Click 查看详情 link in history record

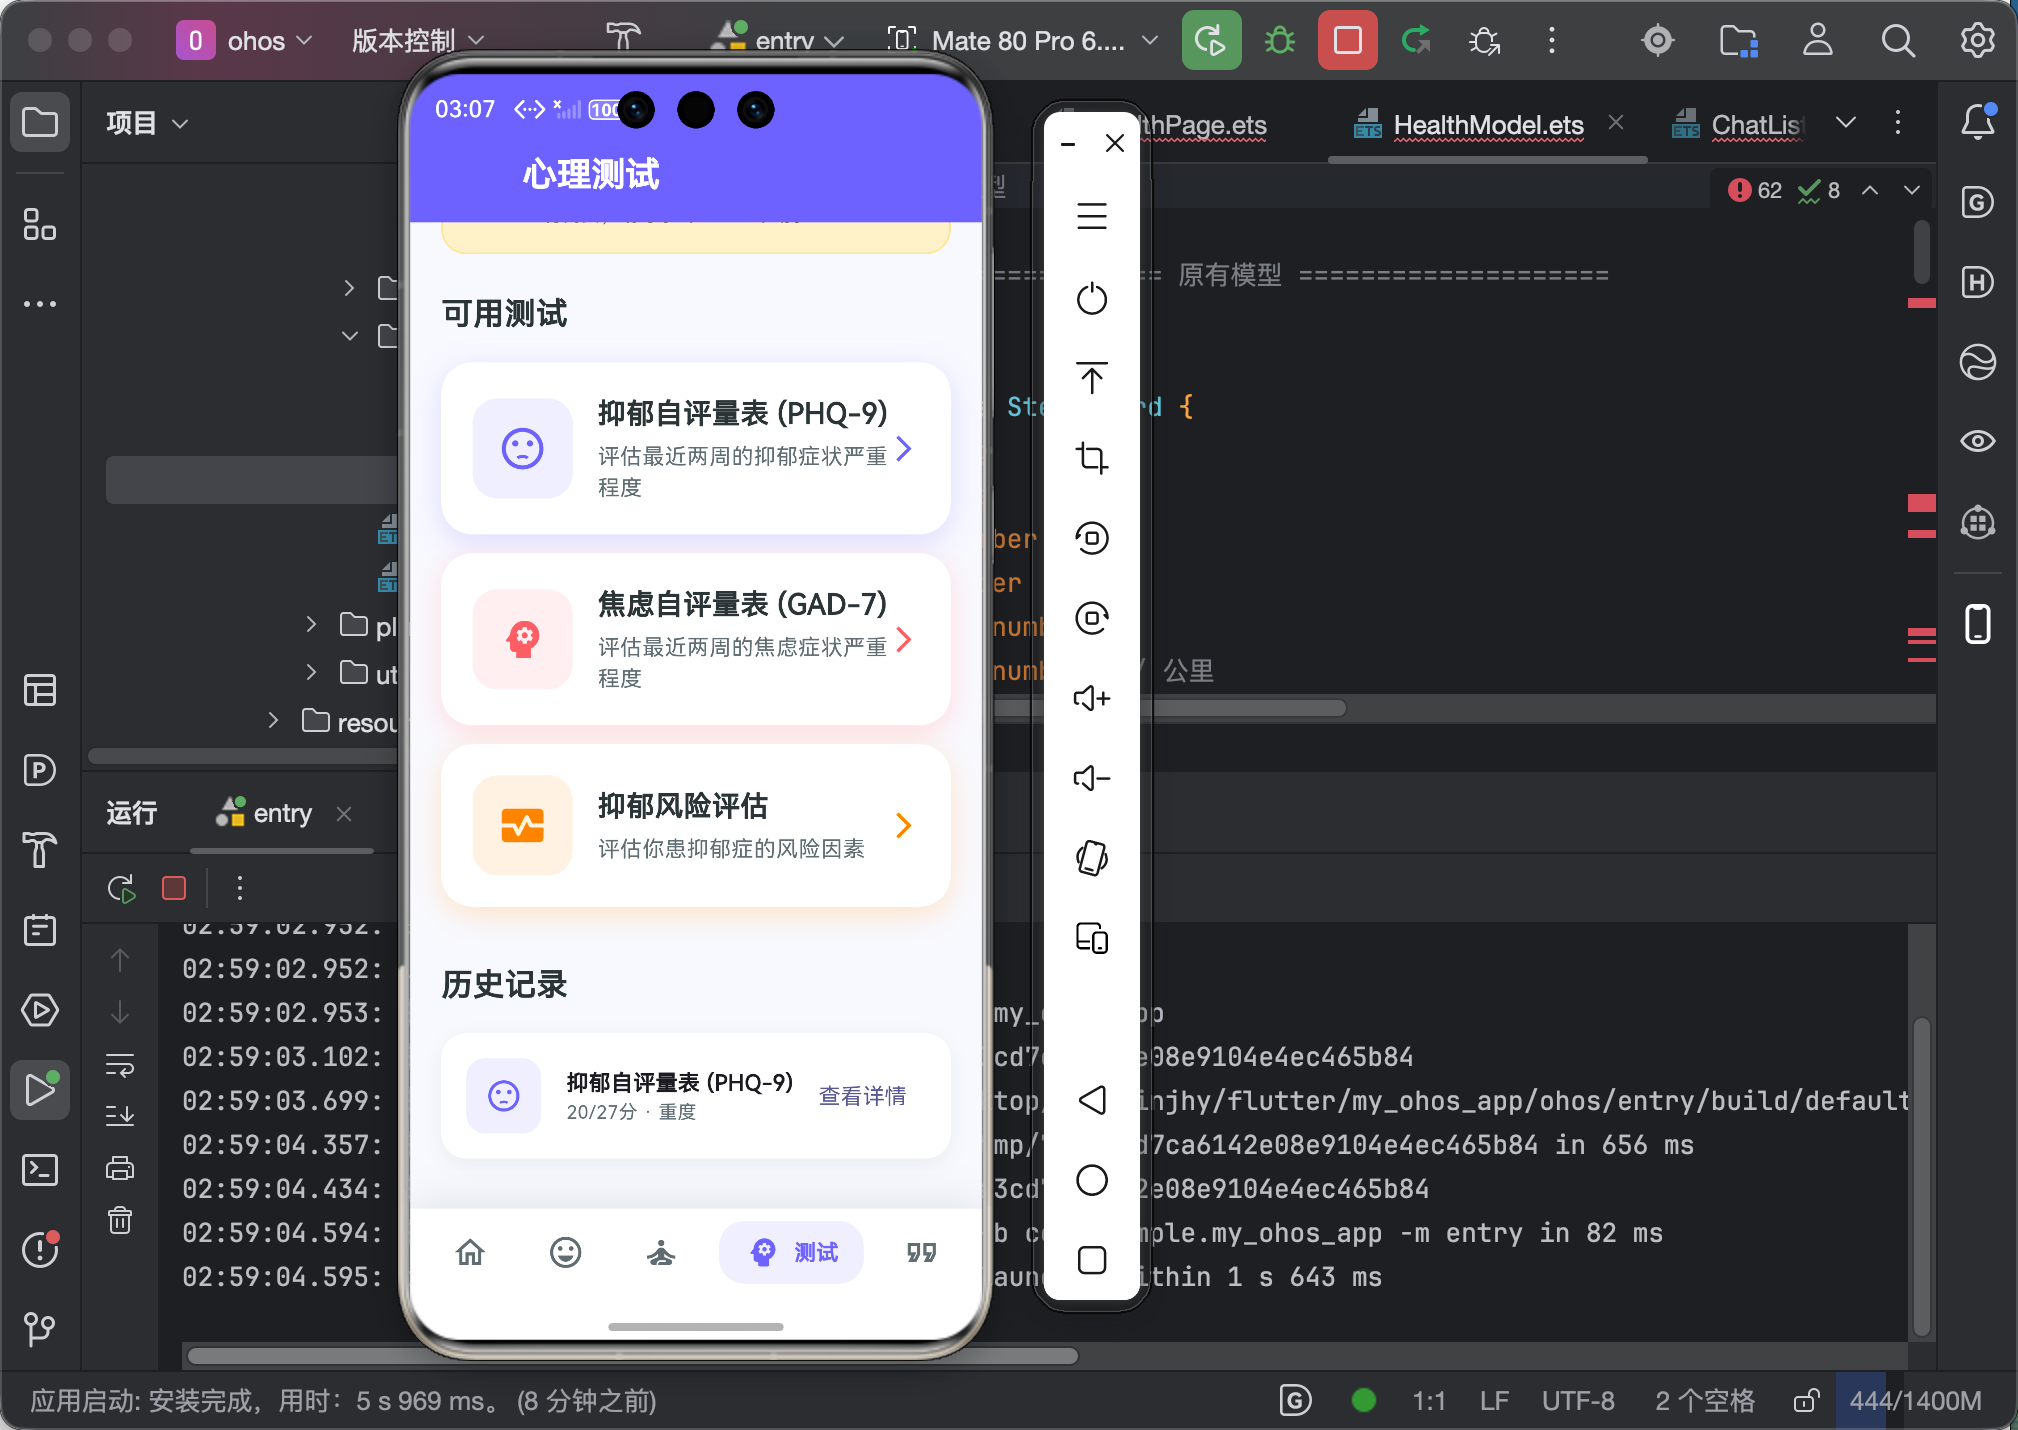(x=862, y=1096)
